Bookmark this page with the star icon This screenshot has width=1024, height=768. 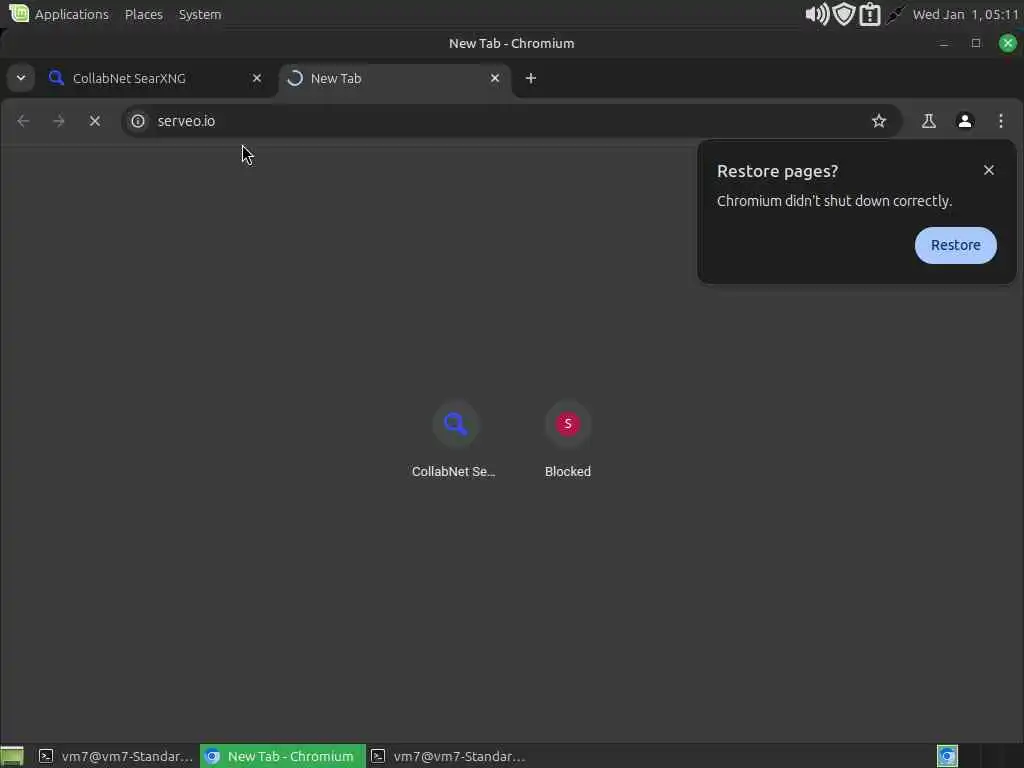coord(879,121)
